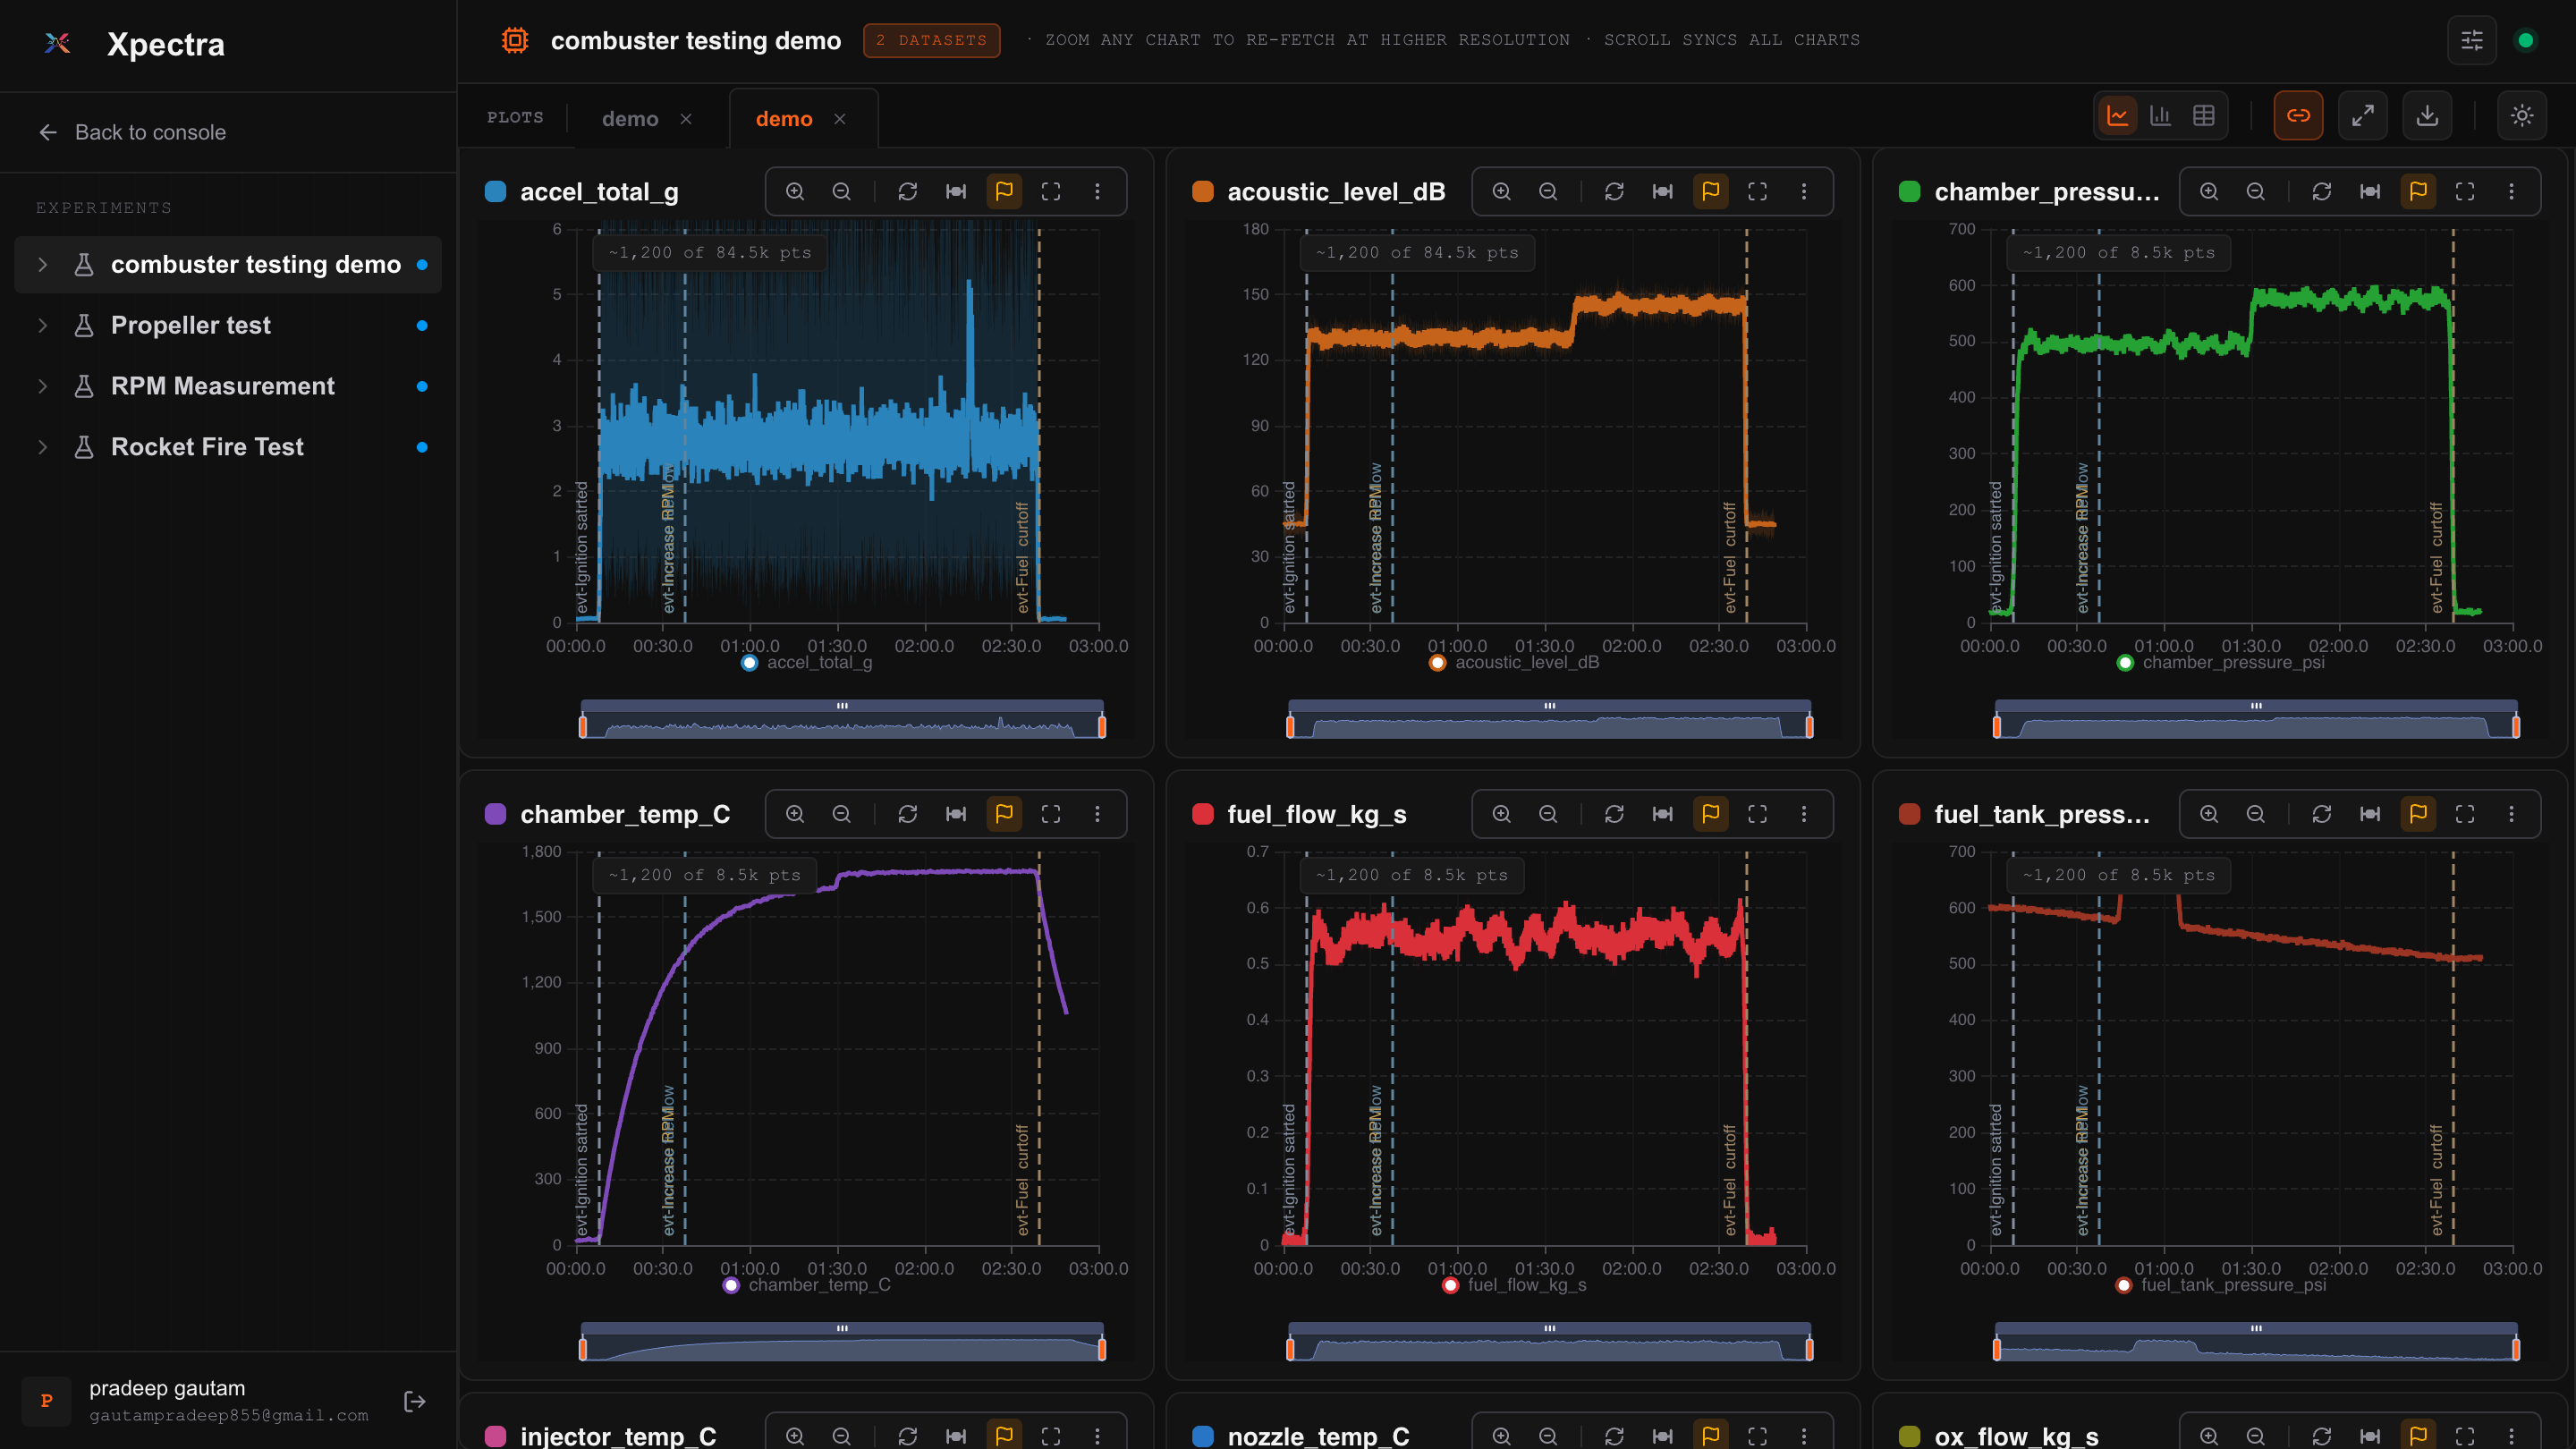Hide the accel_total_g series via its legend
This screenshot has width=2576, height=1449.
[808, 662]
